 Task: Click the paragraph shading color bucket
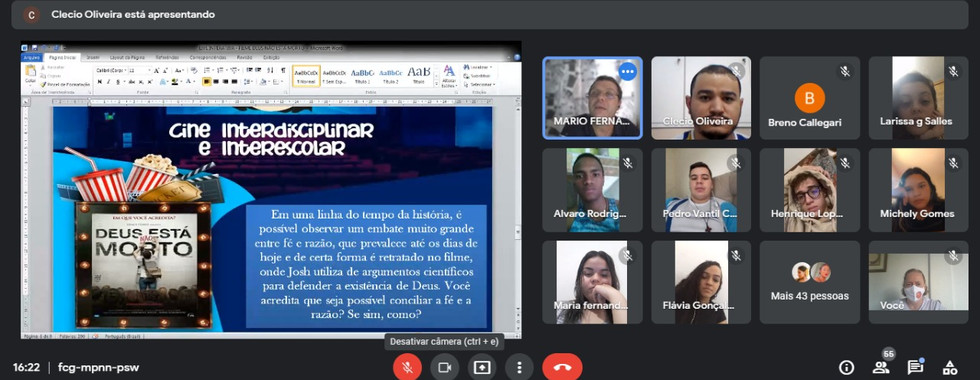(263, 82)
